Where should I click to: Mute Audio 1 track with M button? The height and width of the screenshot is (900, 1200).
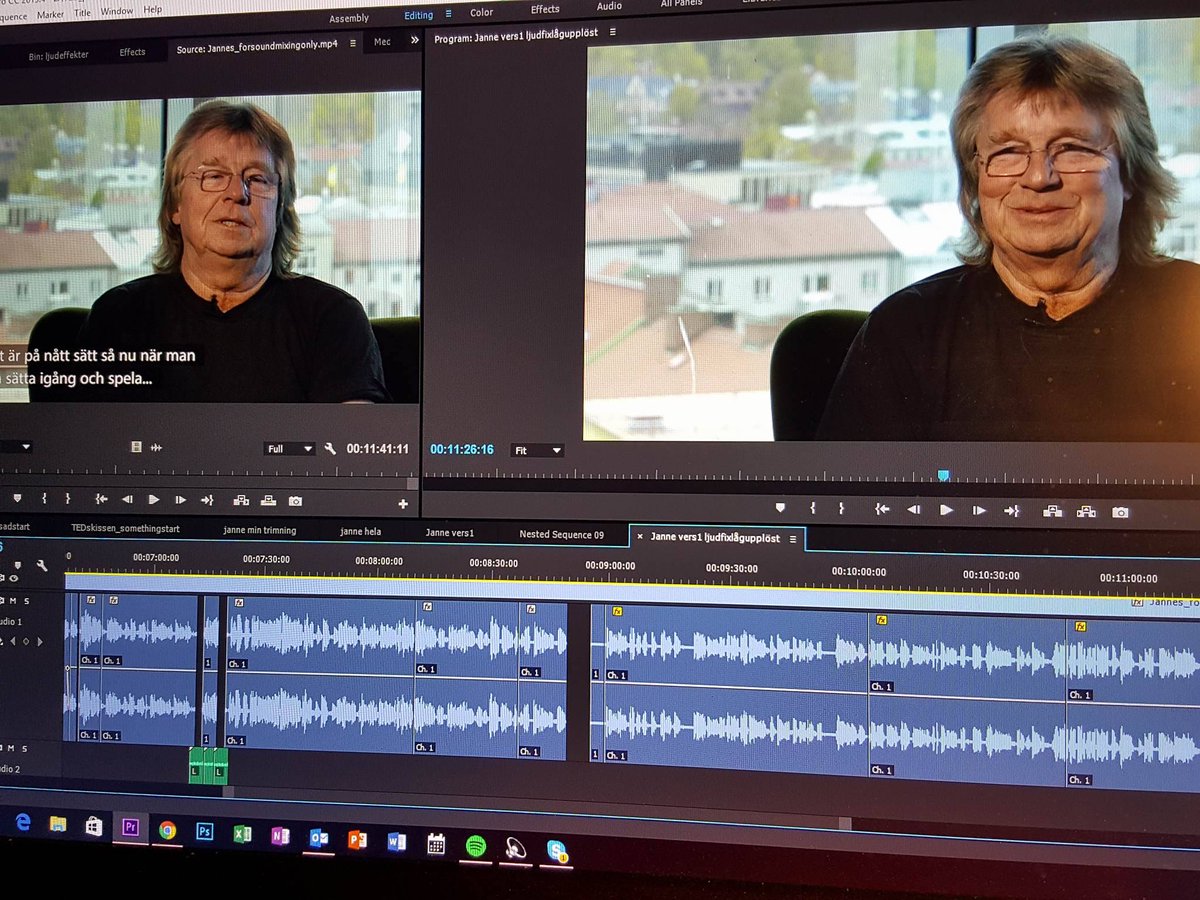[13, 600]
